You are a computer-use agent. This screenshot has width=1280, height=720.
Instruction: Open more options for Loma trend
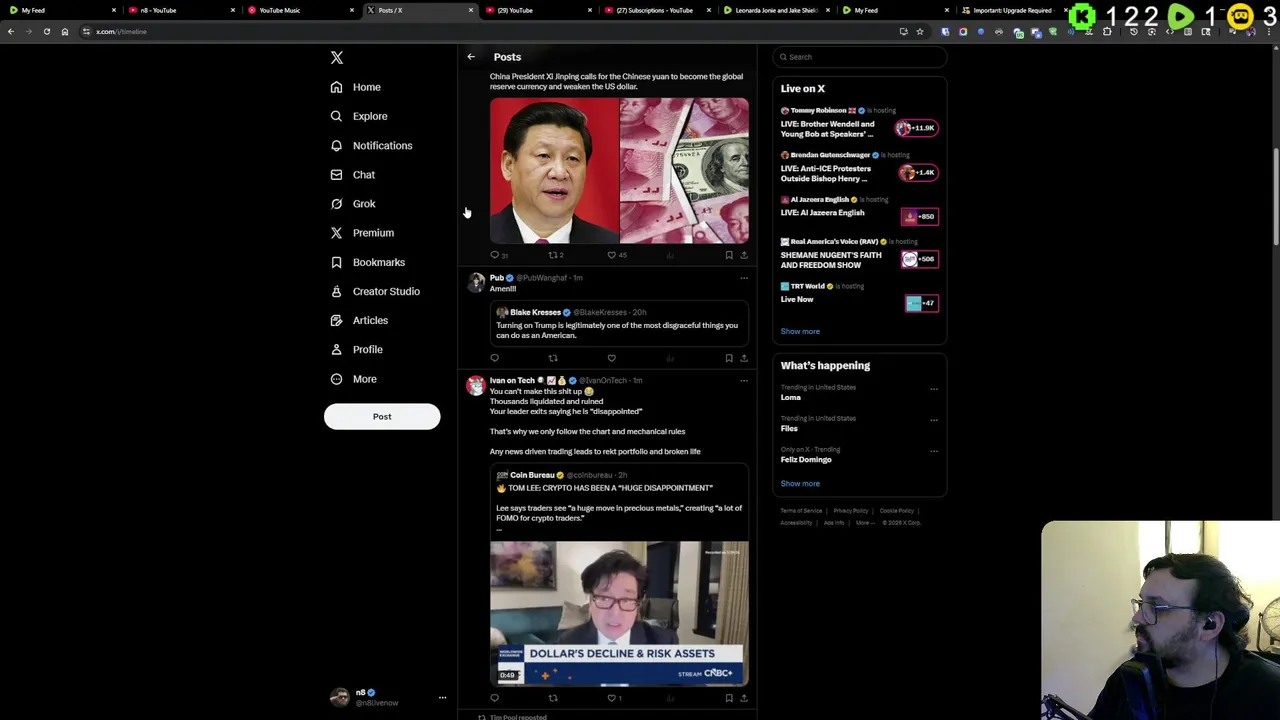(934, 388)
